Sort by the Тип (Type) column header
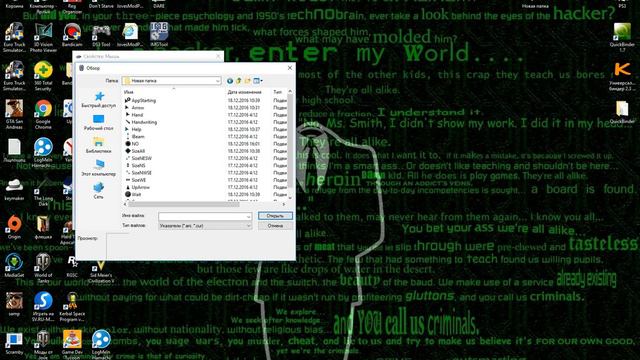This screenshot has width=640, height=360. pyautogui.click(x=279, y=92)
